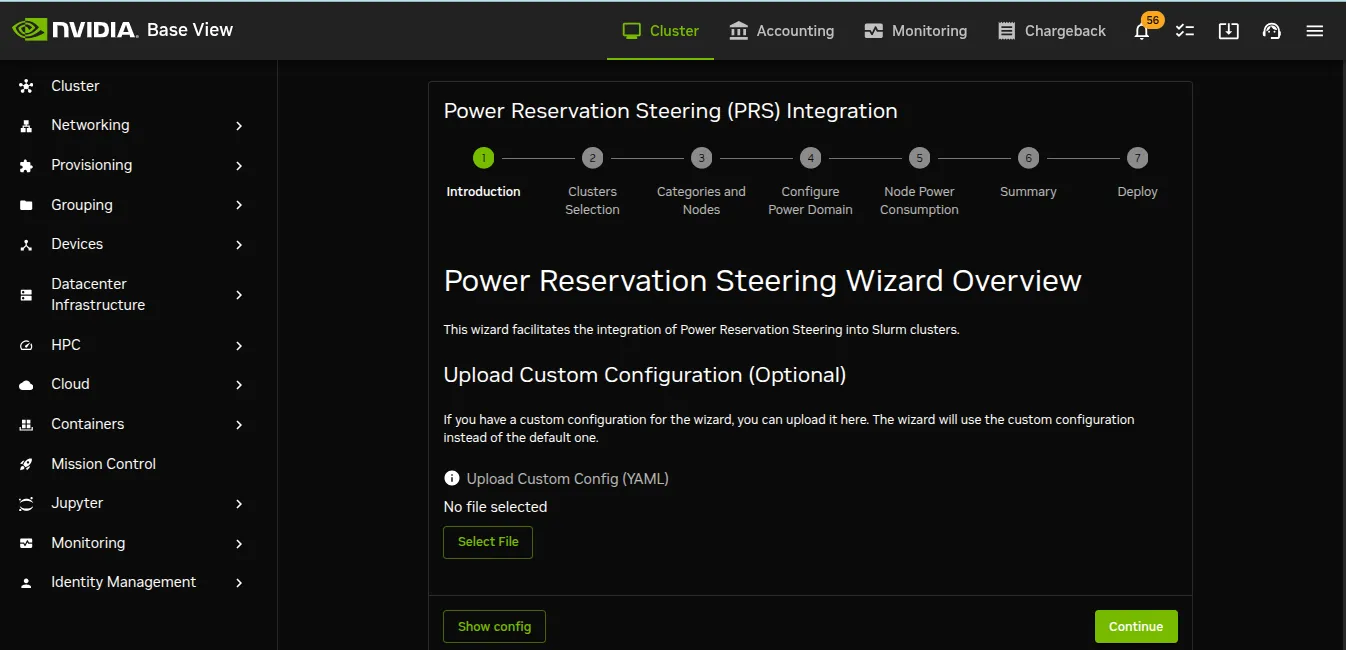Open Mission Control in the sidebar
The height and width of the screenshot is (650, 1346).
pyautogui.click(x=104, y=464)
